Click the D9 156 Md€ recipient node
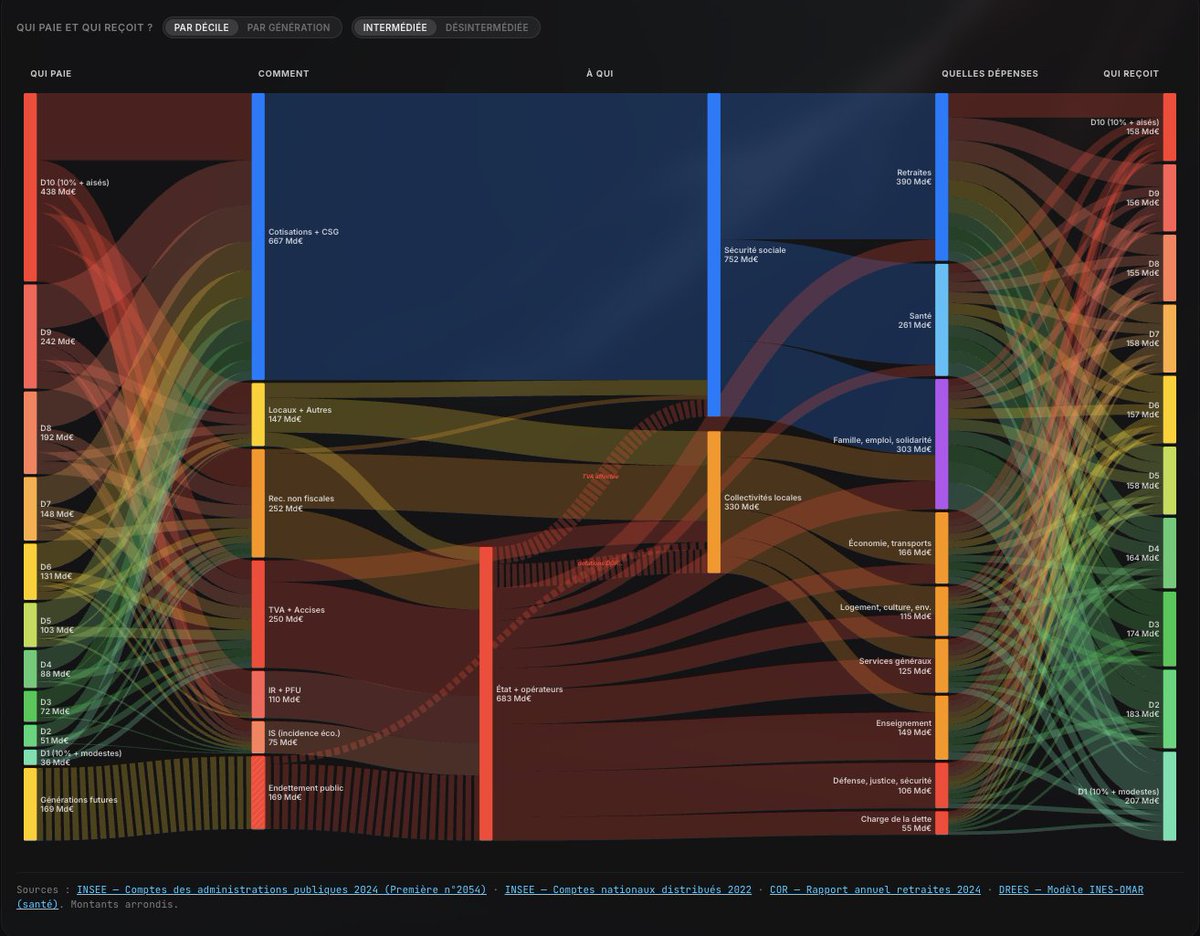The width and height of the screenshot is (1200, 936). click(1169, 197)
